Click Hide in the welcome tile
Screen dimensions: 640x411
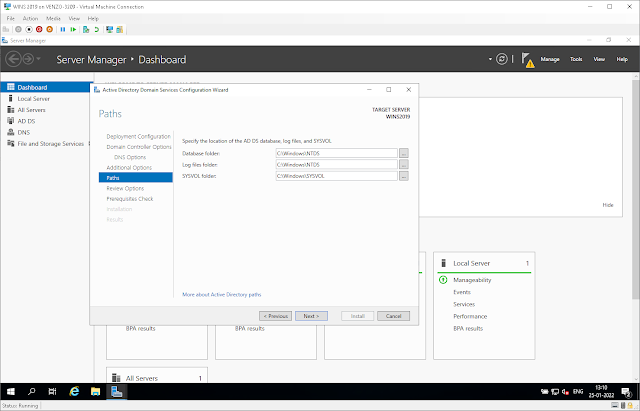tap(608, 205)
